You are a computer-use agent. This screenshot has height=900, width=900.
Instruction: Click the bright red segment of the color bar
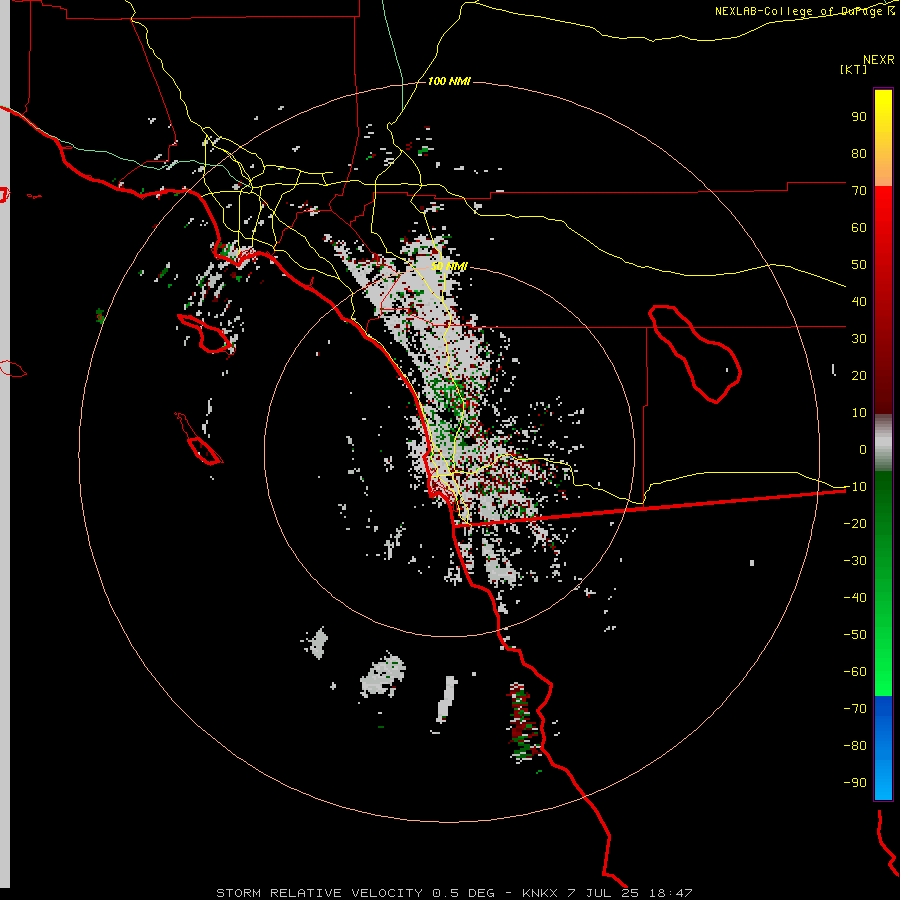click(x=883, y=300)
